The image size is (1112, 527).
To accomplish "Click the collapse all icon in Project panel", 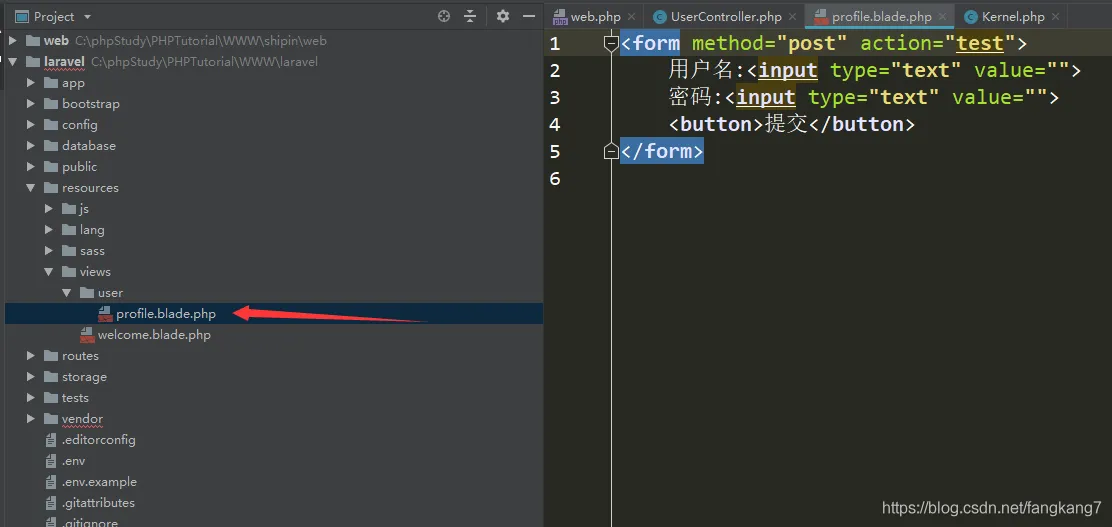I will [470, 16].
